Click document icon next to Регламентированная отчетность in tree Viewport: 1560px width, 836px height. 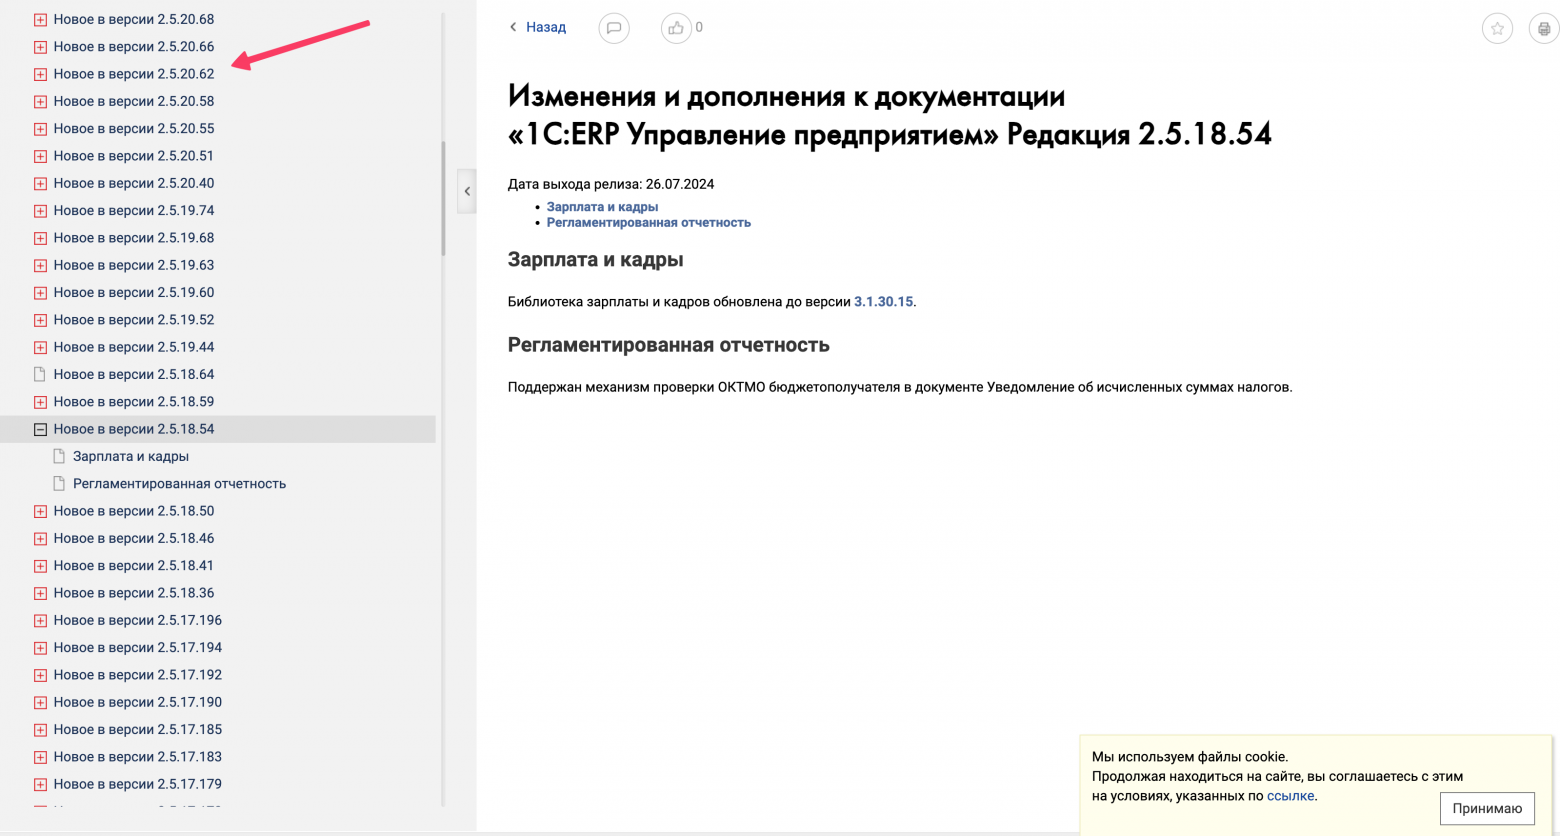coord(59,483)
